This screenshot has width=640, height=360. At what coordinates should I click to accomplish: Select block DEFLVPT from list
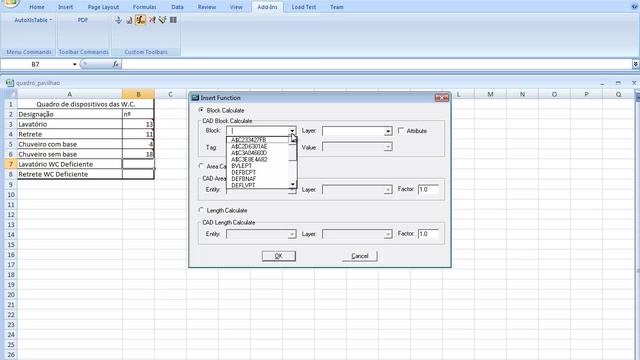pos(243,185)
